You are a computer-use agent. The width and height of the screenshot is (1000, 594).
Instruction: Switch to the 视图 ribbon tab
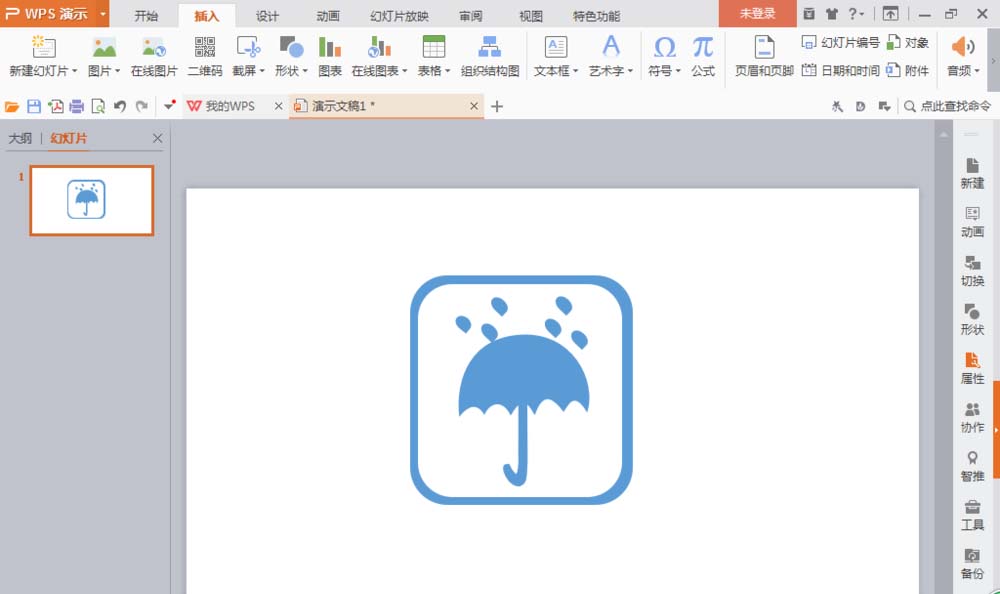[x=531, y=16]
